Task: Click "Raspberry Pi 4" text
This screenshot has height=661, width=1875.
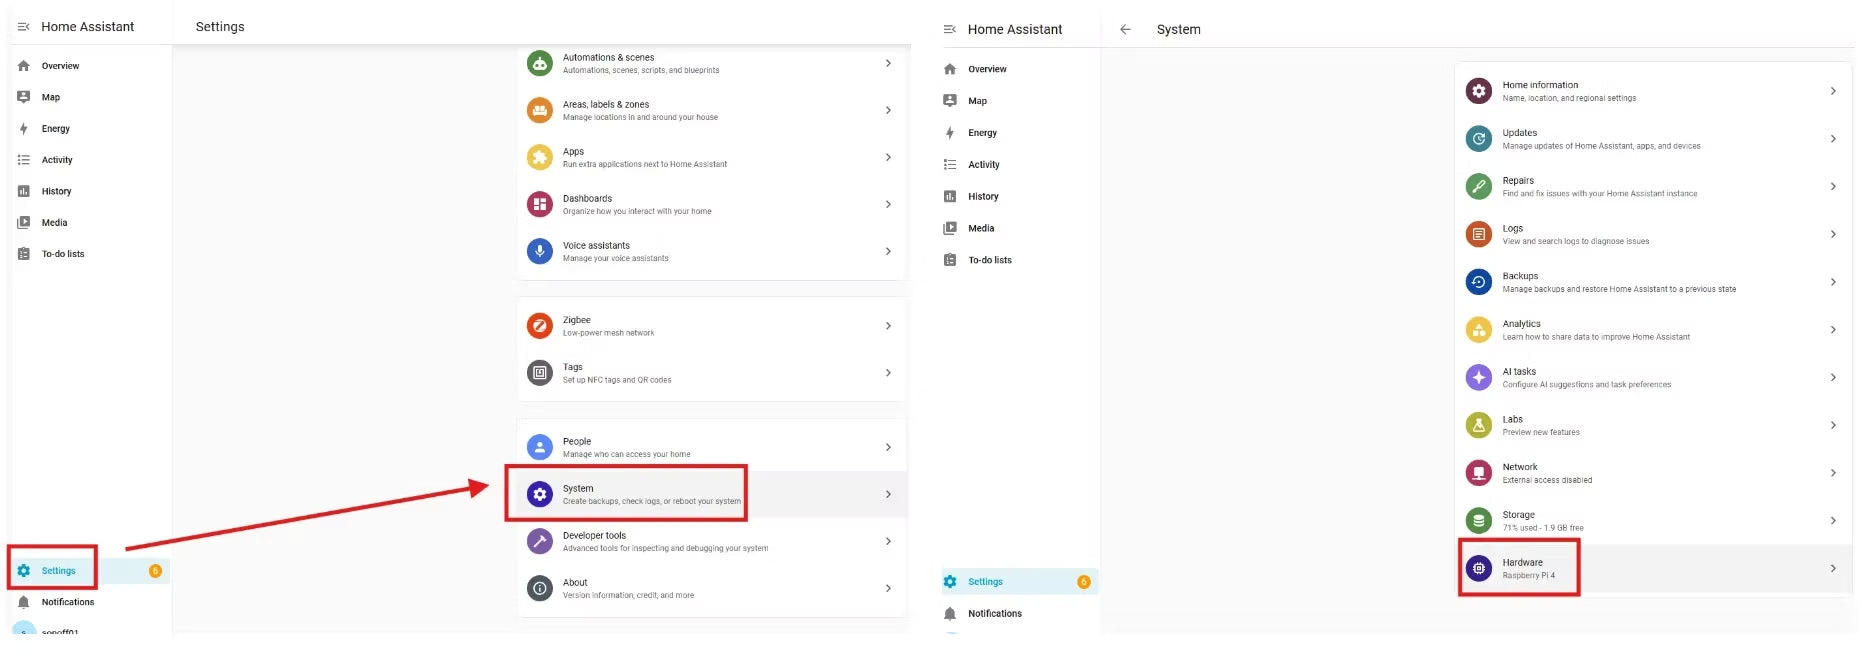Action: [1528, 576]
